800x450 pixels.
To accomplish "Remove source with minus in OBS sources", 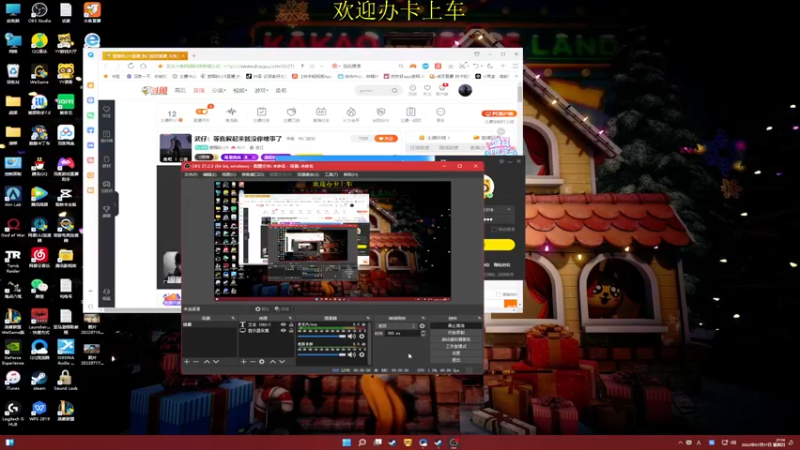I will pyautogui.click(x=253, y=361).
